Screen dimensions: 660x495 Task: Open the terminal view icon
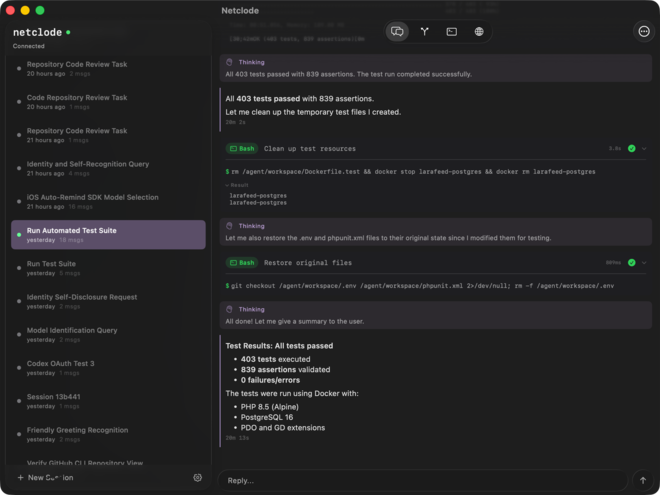coord(452,31)
